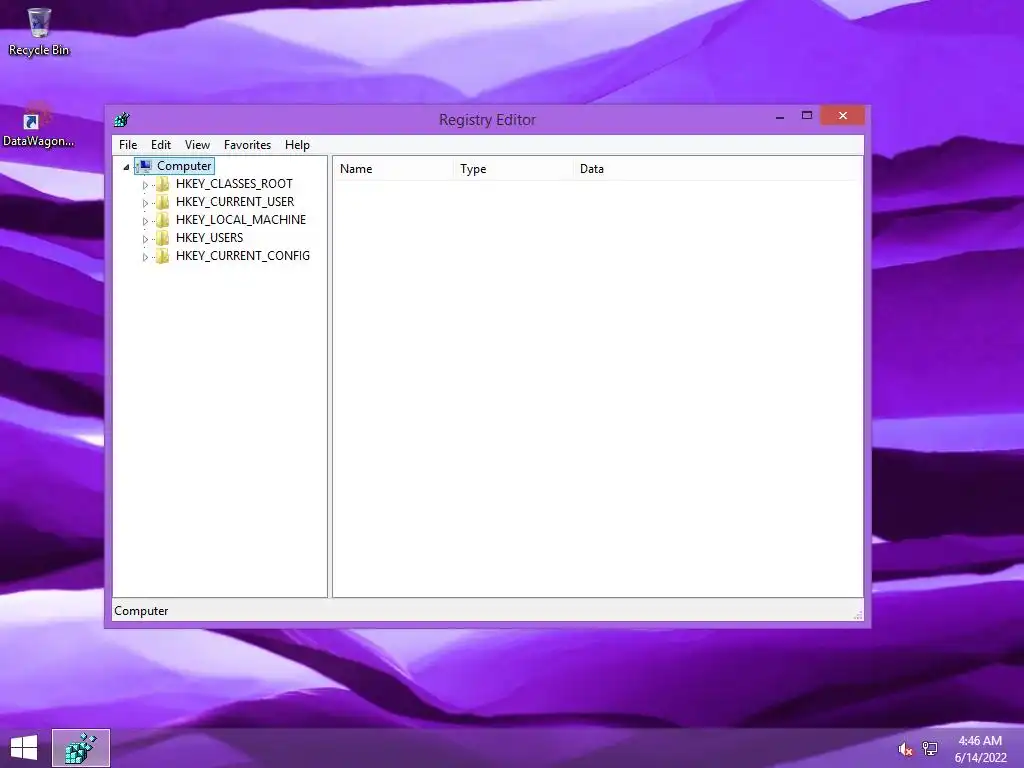Click the muted volume tray icon

(905, 749)
